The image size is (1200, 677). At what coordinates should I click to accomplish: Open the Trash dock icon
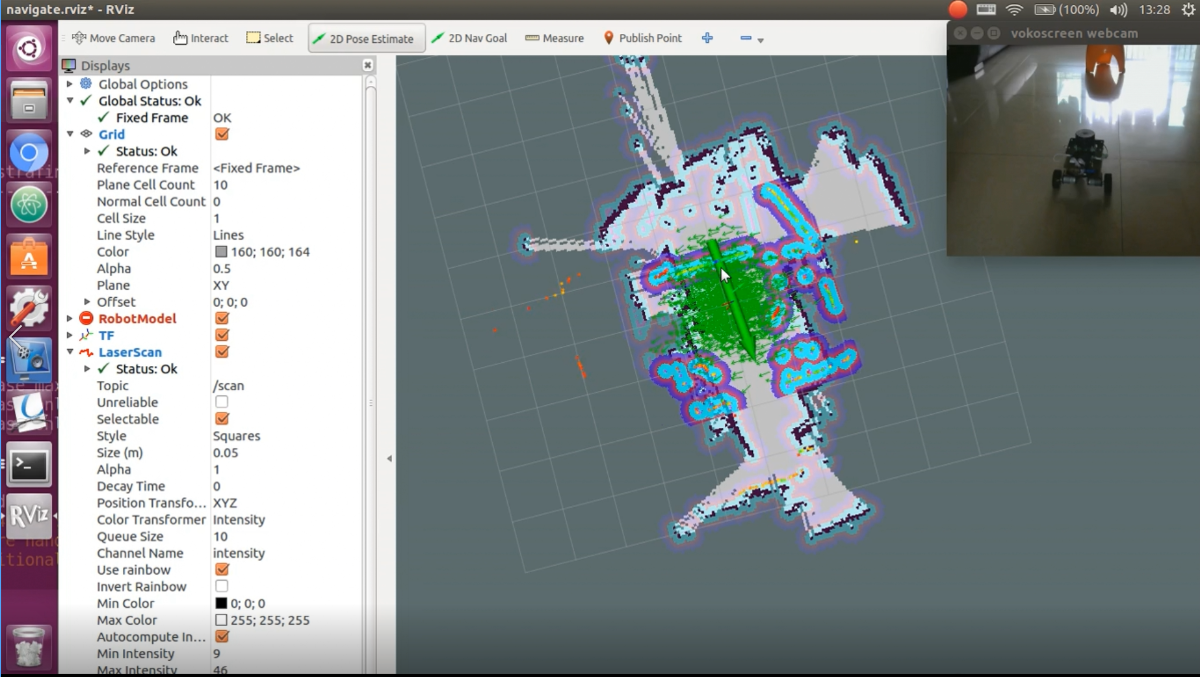(x=29, y=646)
